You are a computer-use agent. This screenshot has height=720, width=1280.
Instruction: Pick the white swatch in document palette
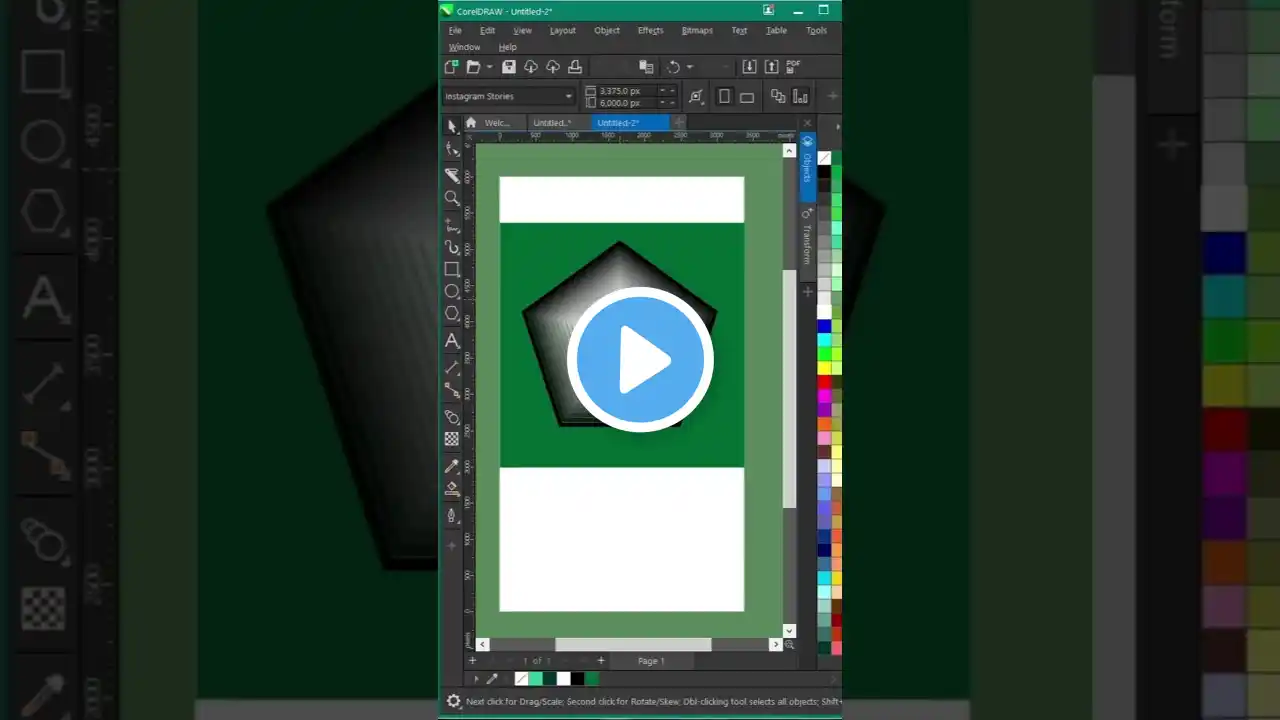coord(563,679)
